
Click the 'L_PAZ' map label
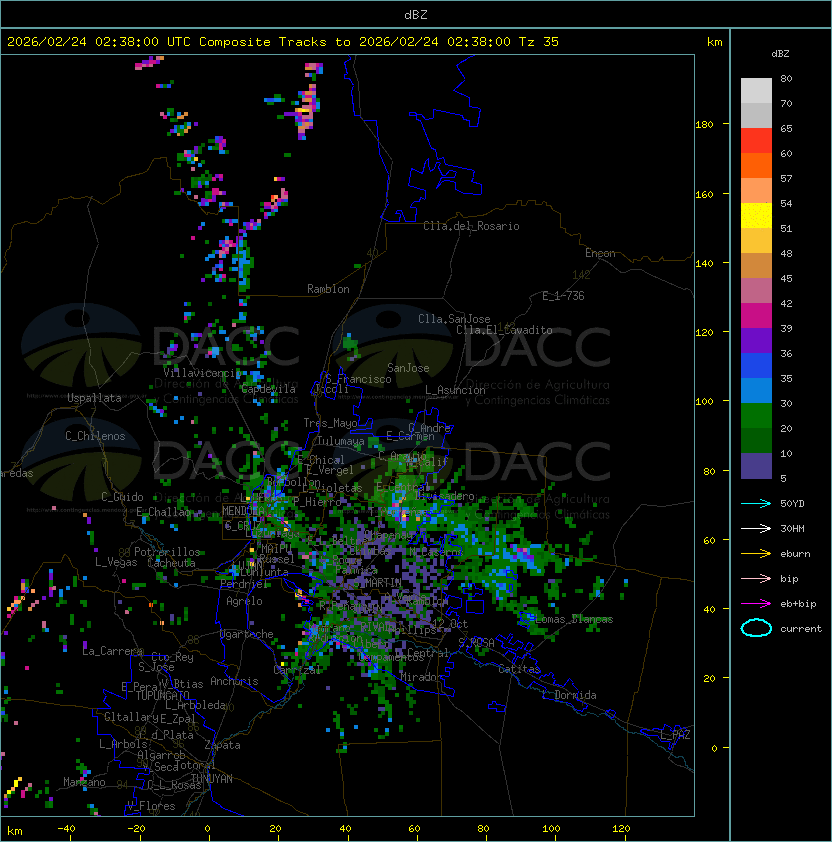click(x=675, y=735)
